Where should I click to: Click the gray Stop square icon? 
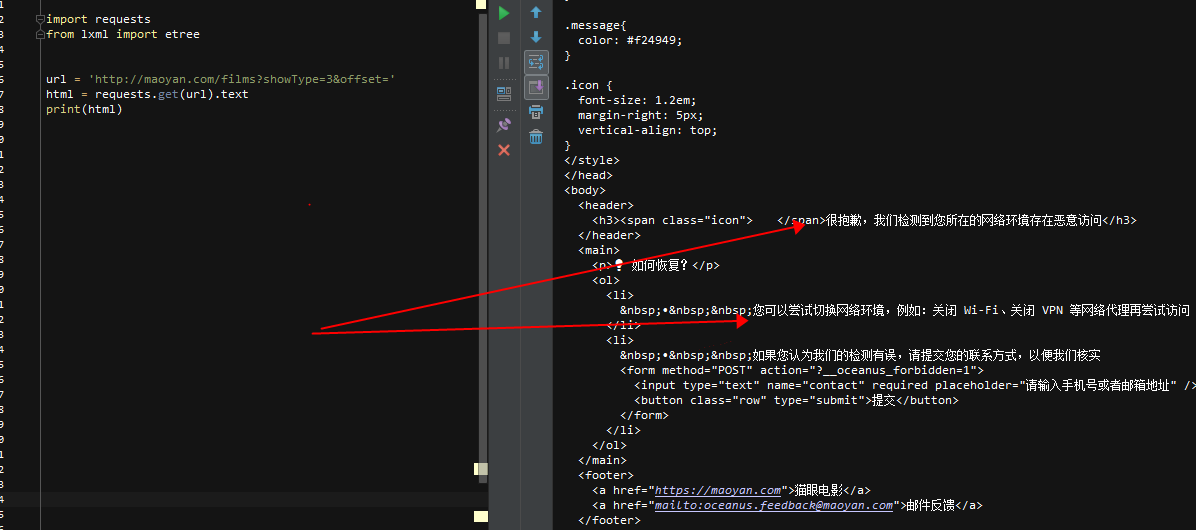(503, 37)
